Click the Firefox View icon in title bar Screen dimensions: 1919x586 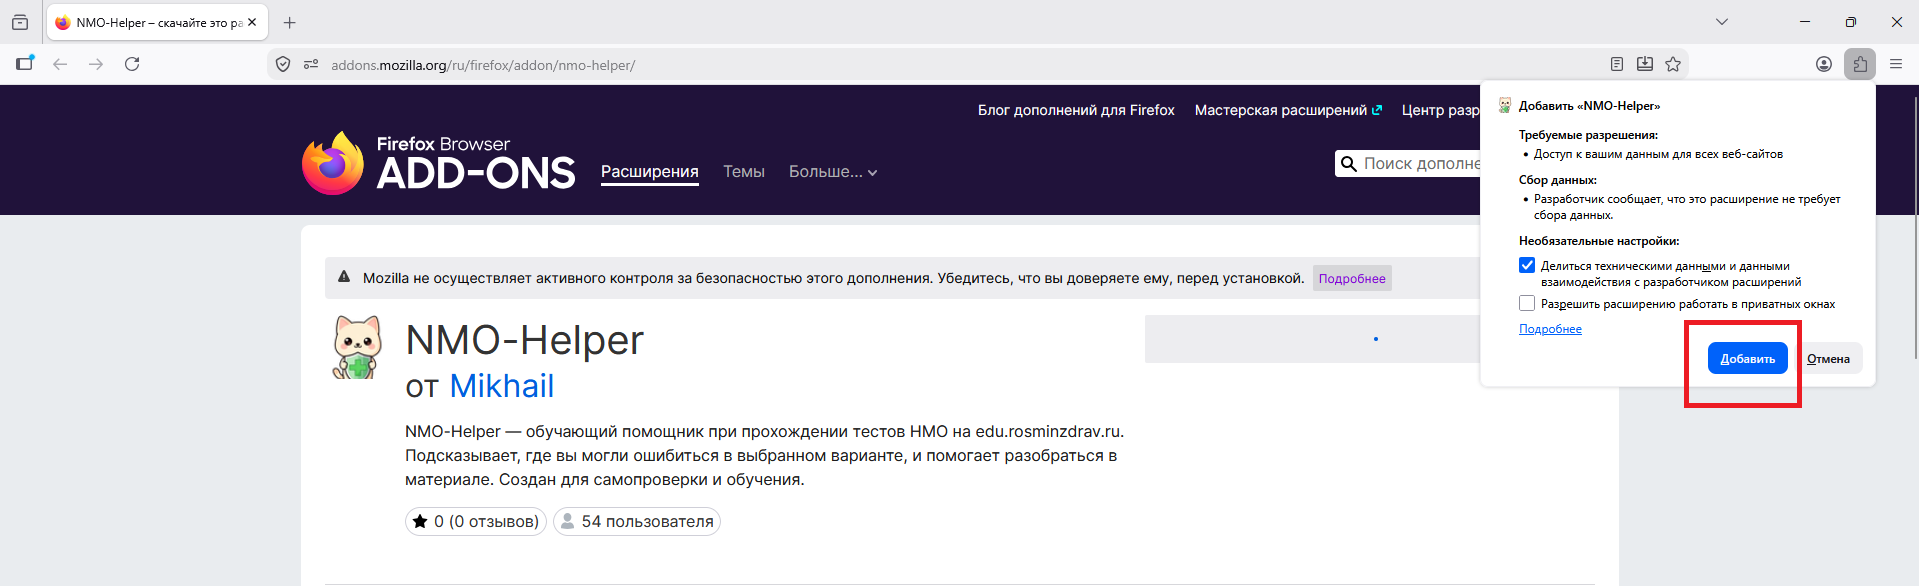[x=20, y=22]
